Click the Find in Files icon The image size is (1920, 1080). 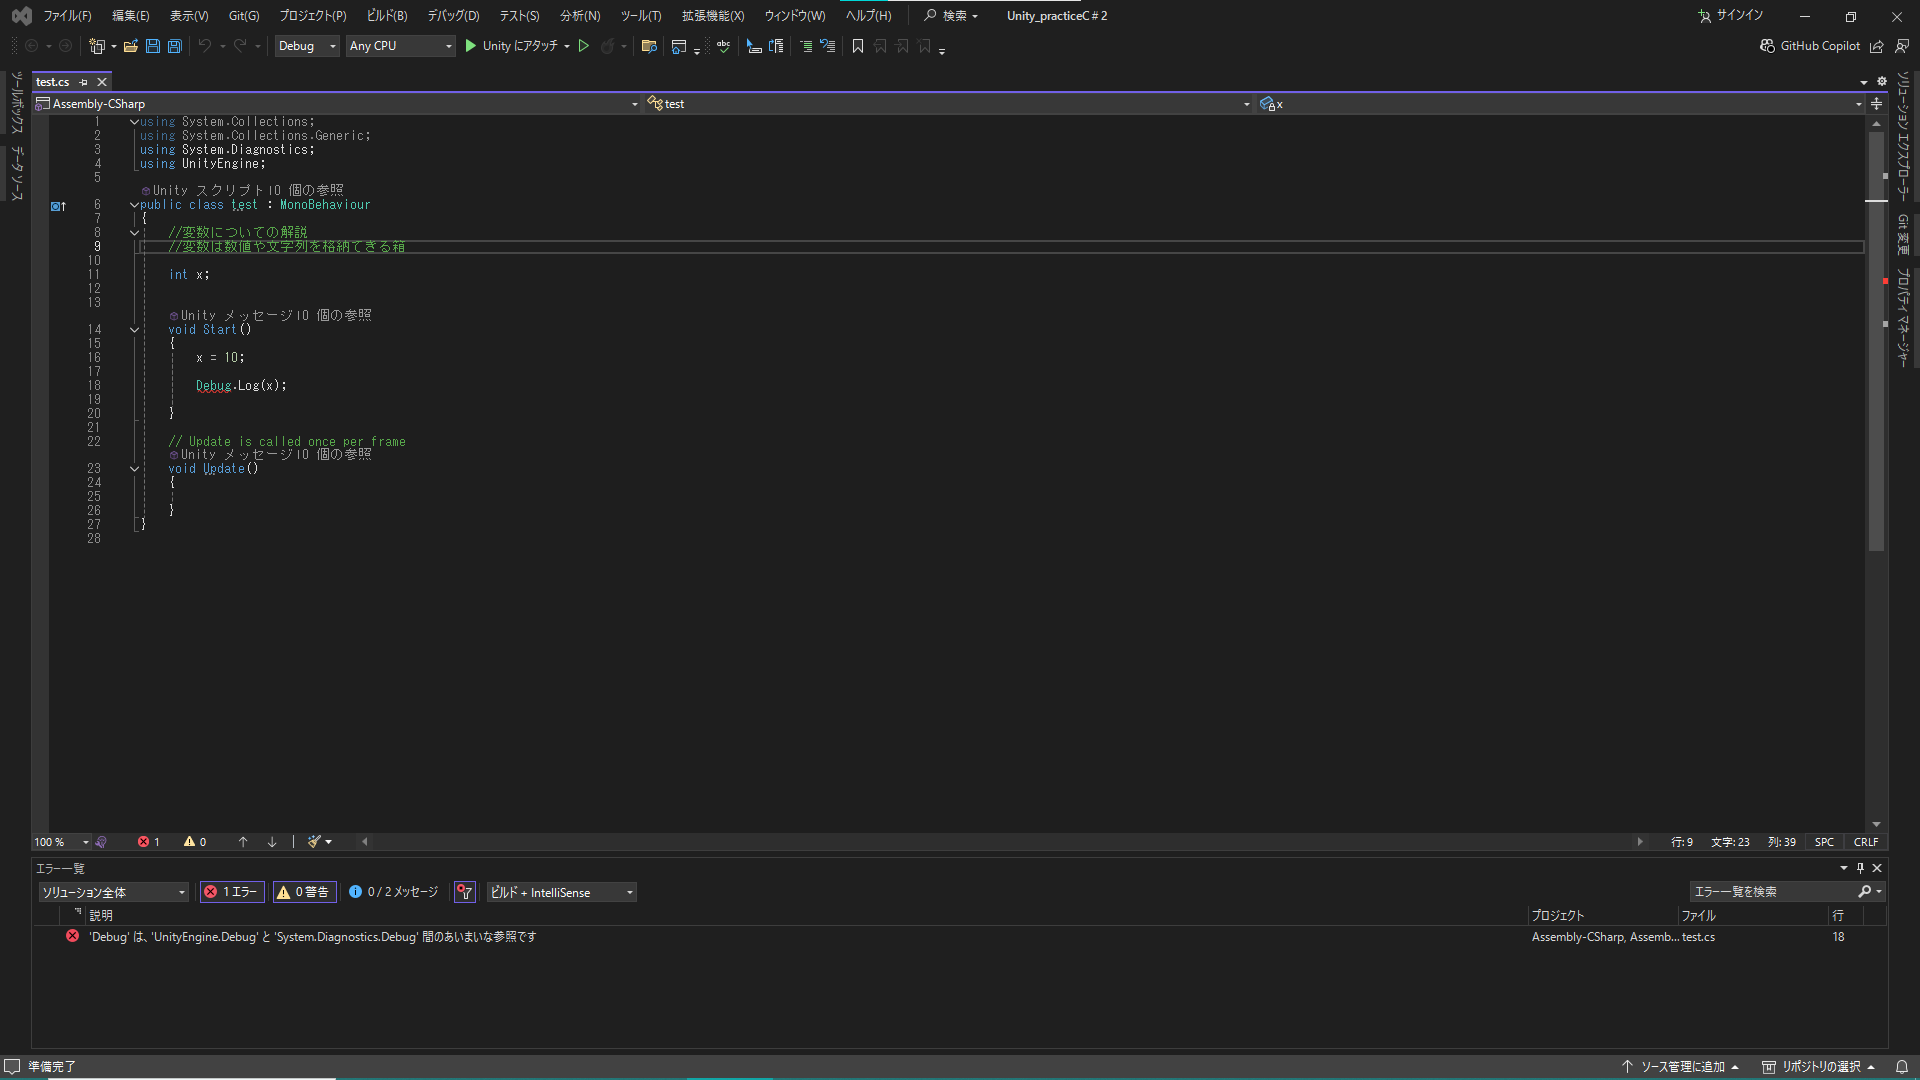[x=649, y=46]
